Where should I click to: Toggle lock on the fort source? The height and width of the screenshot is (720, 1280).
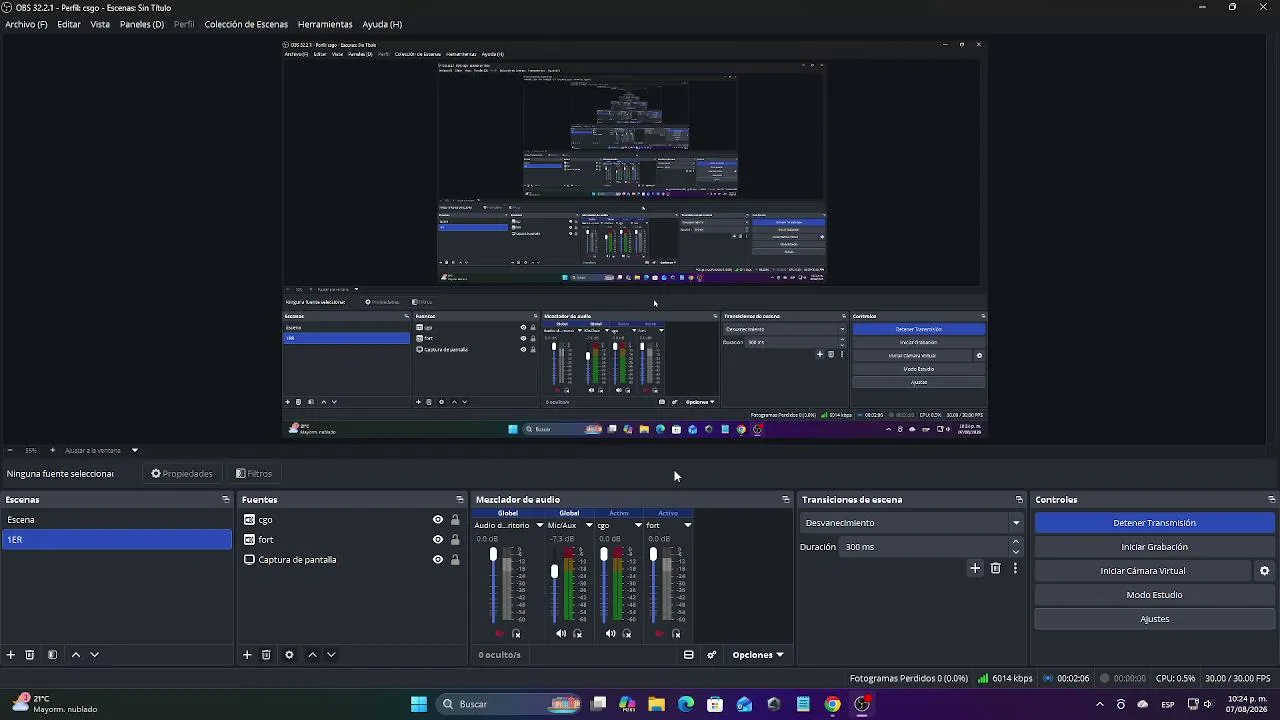tap(455, 540)
